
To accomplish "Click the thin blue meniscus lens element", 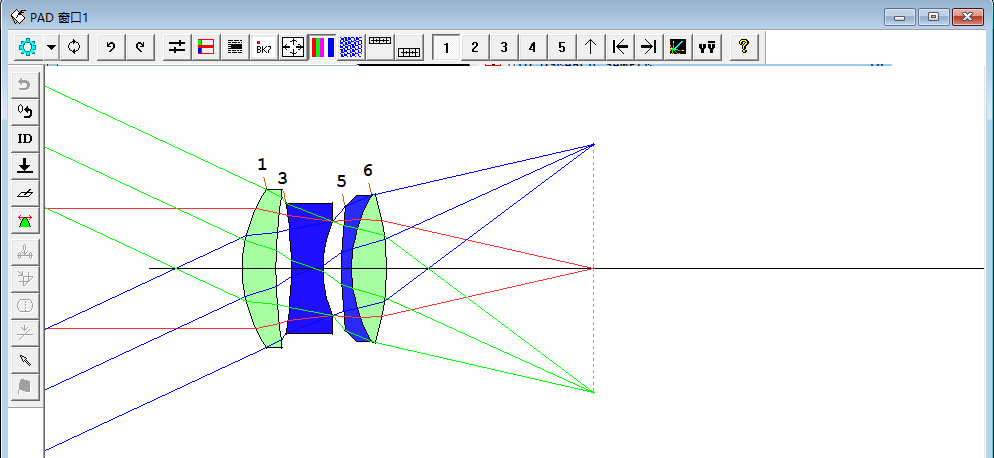I will [347, 268].
